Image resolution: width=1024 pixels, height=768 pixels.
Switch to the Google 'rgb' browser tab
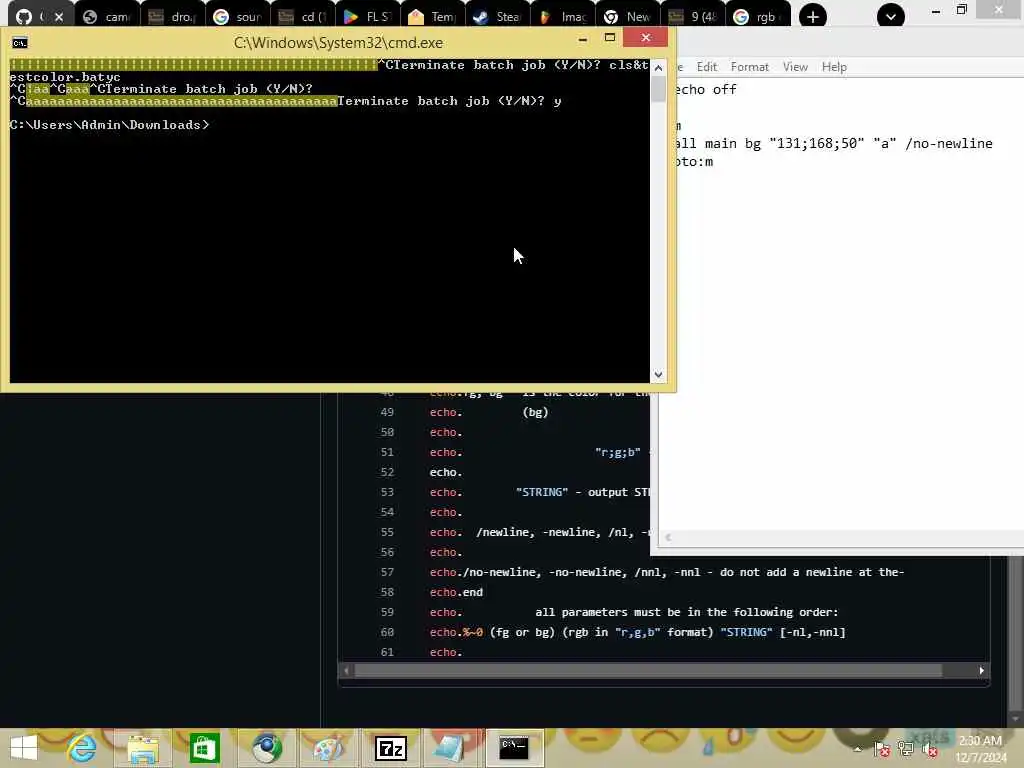(758, 16)
